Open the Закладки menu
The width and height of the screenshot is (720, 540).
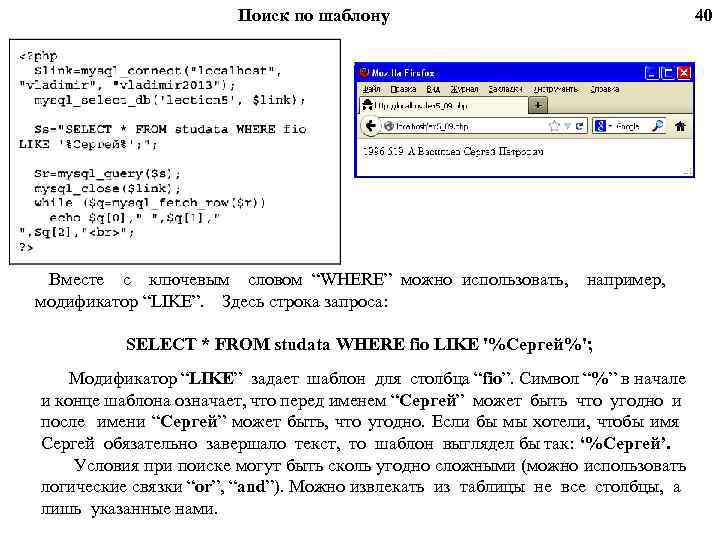tap(506, 89)
